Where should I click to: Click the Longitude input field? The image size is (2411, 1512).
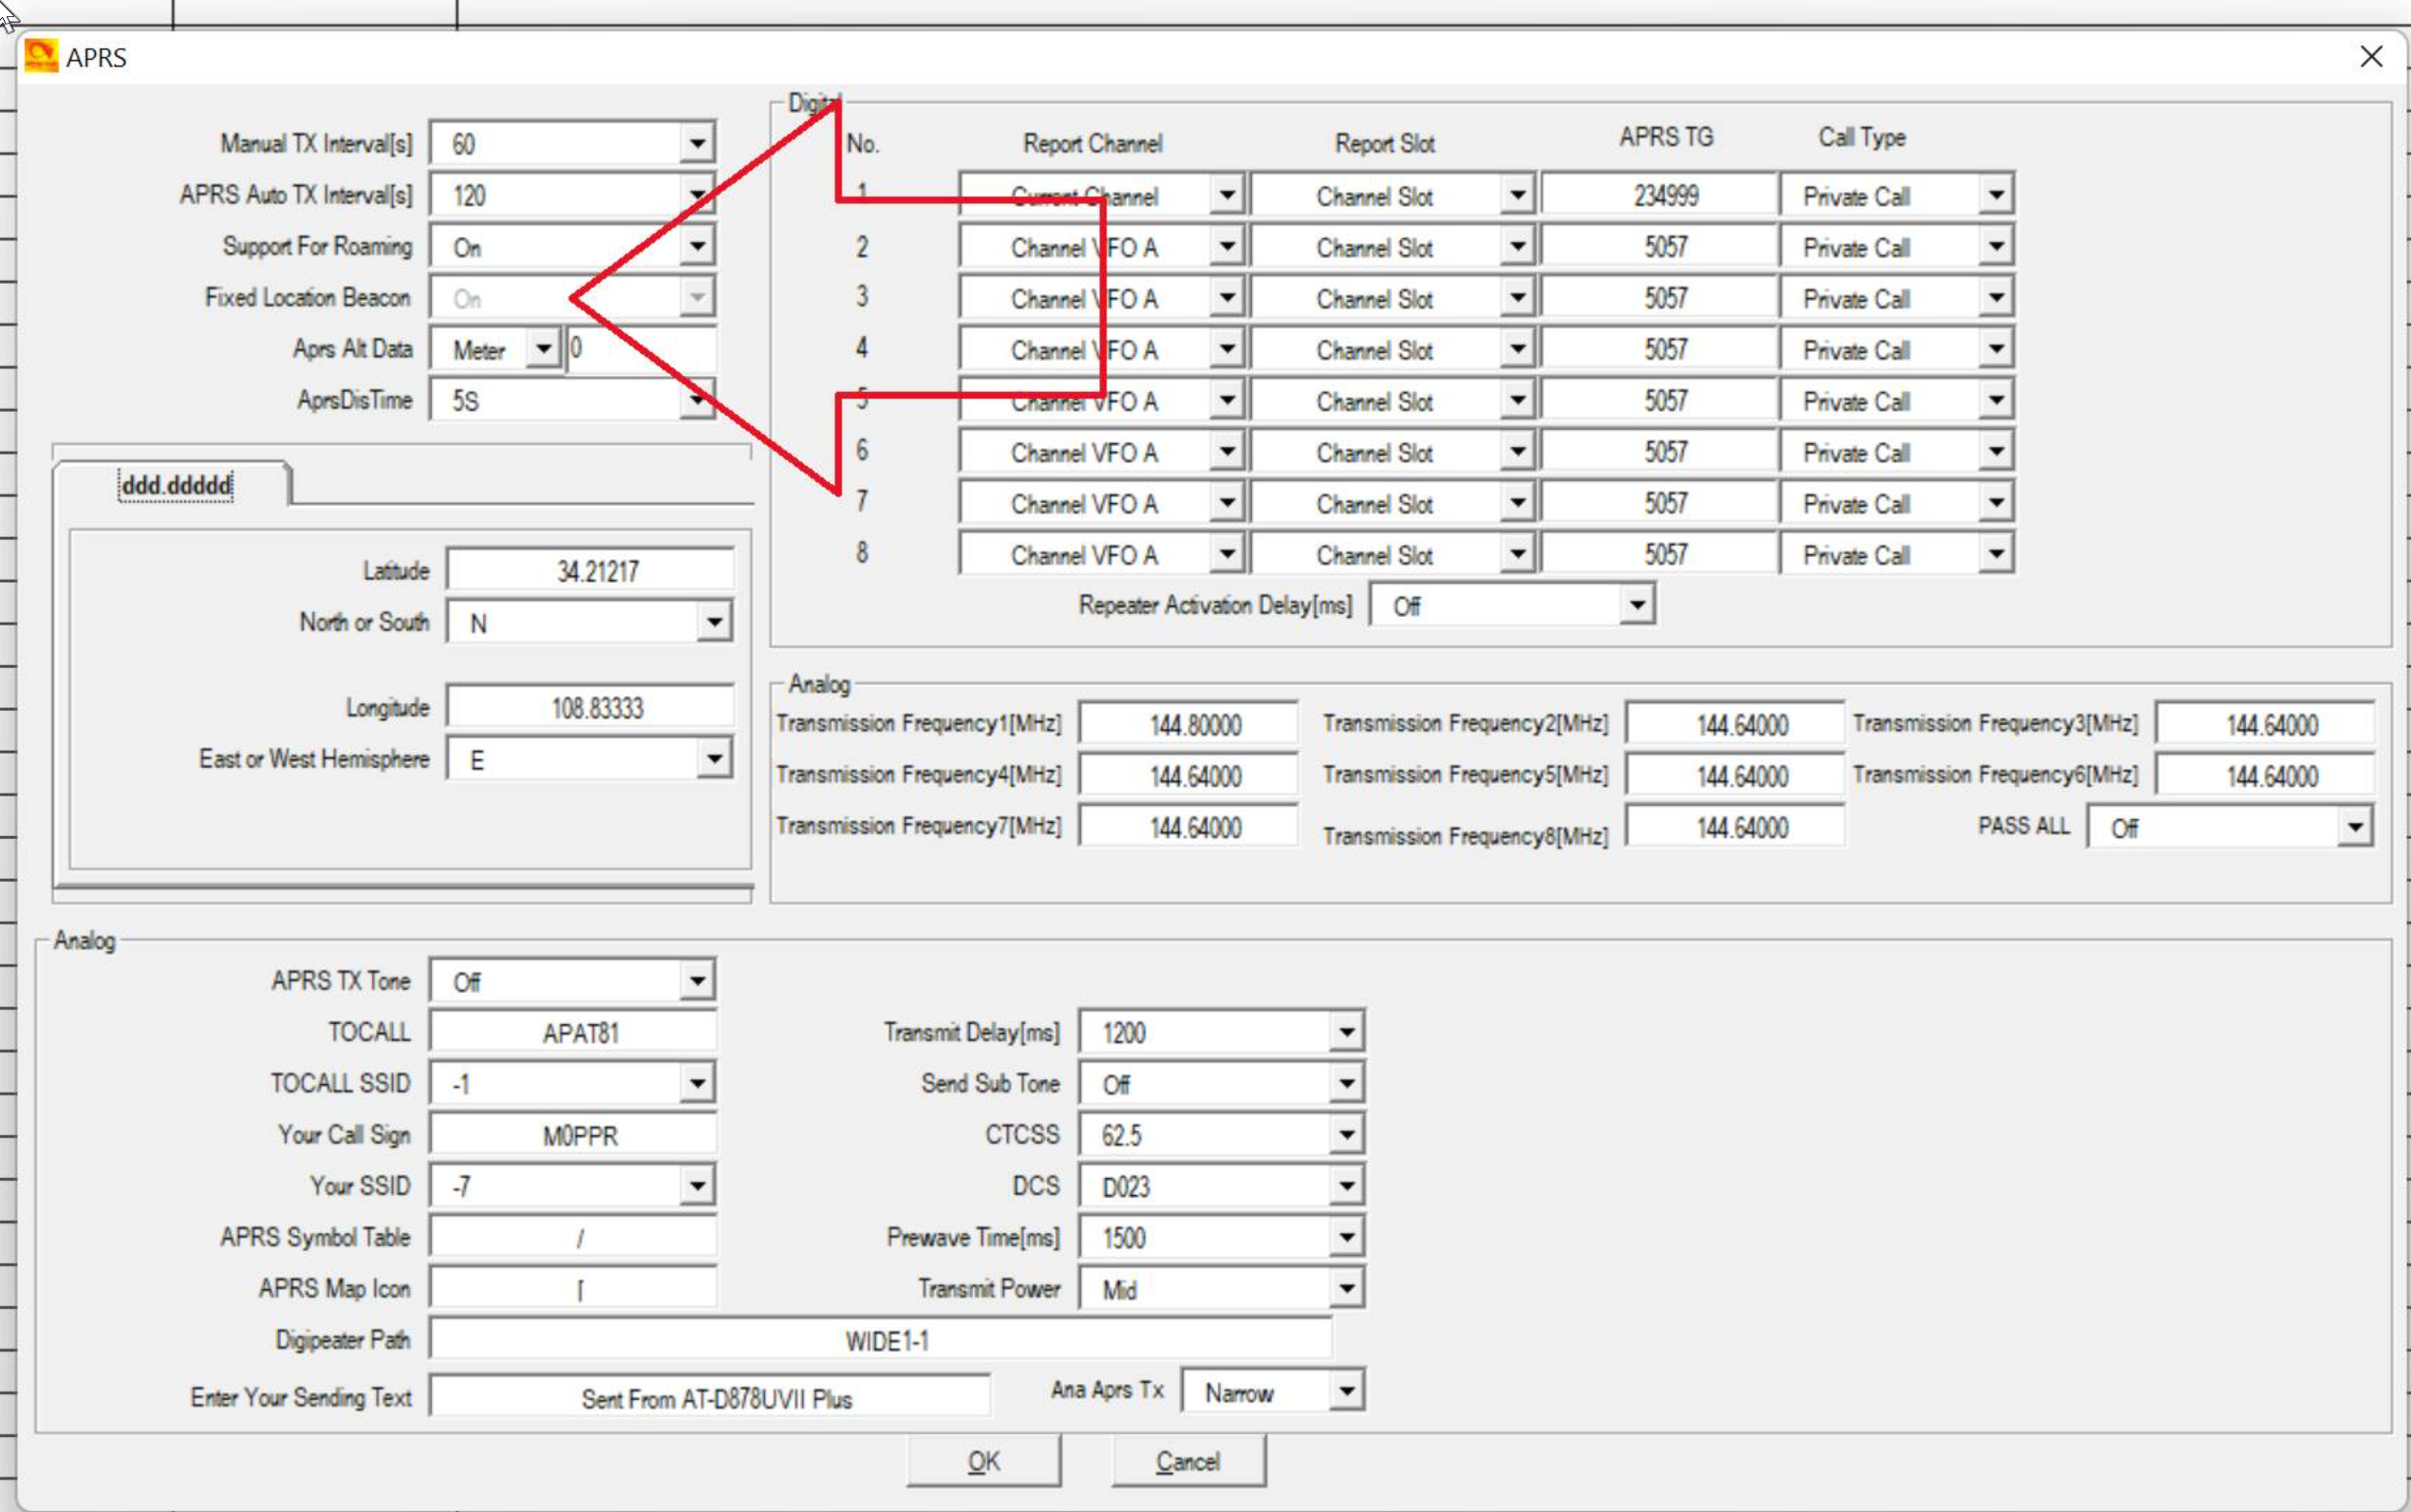coord(590,707)
